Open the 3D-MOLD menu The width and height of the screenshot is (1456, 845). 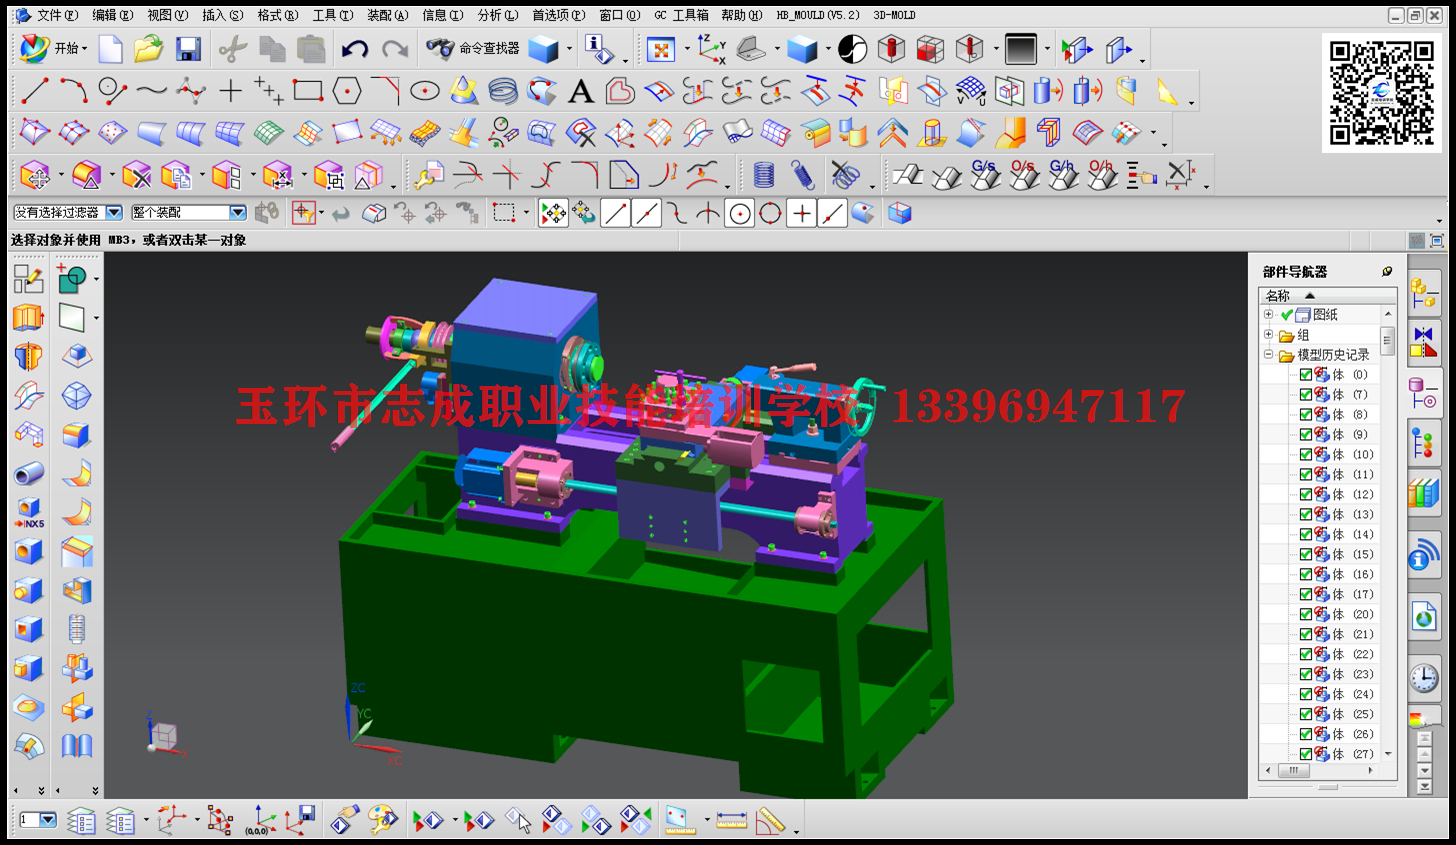tap(894, 15)
